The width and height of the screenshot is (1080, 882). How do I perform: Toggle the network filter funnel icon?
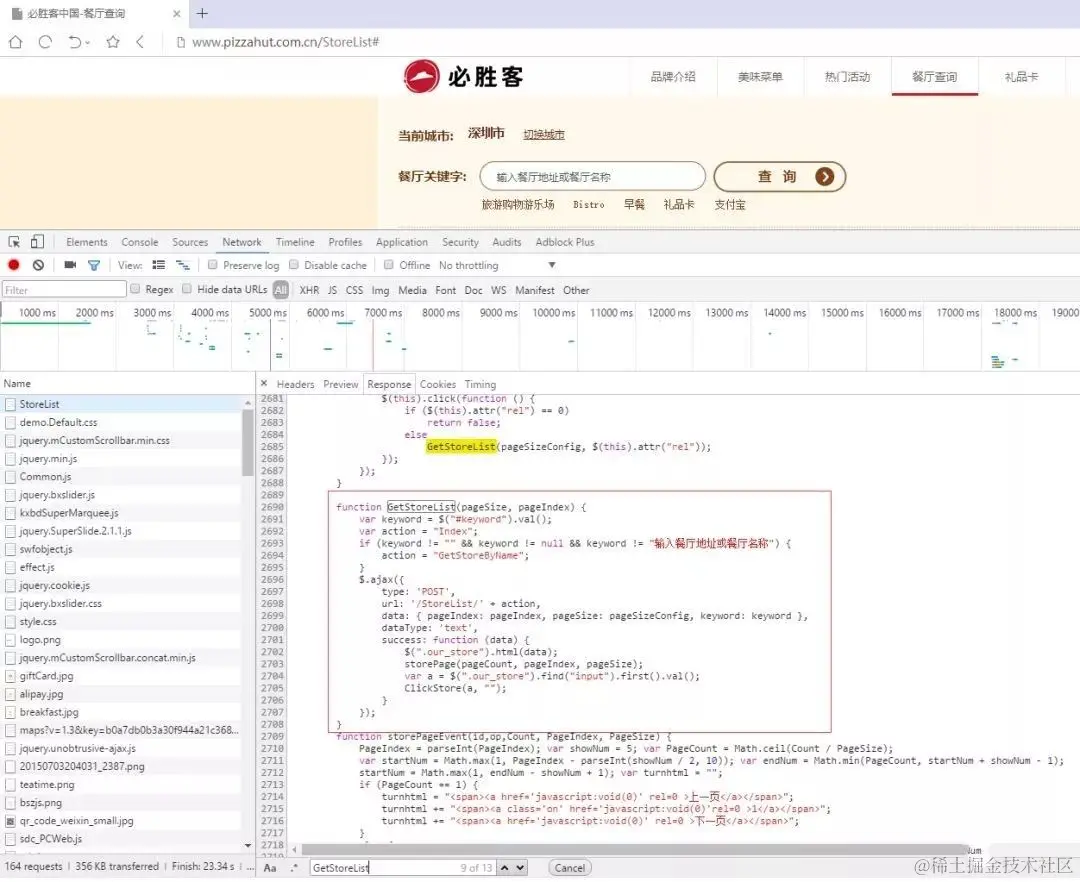coord(94,265)
